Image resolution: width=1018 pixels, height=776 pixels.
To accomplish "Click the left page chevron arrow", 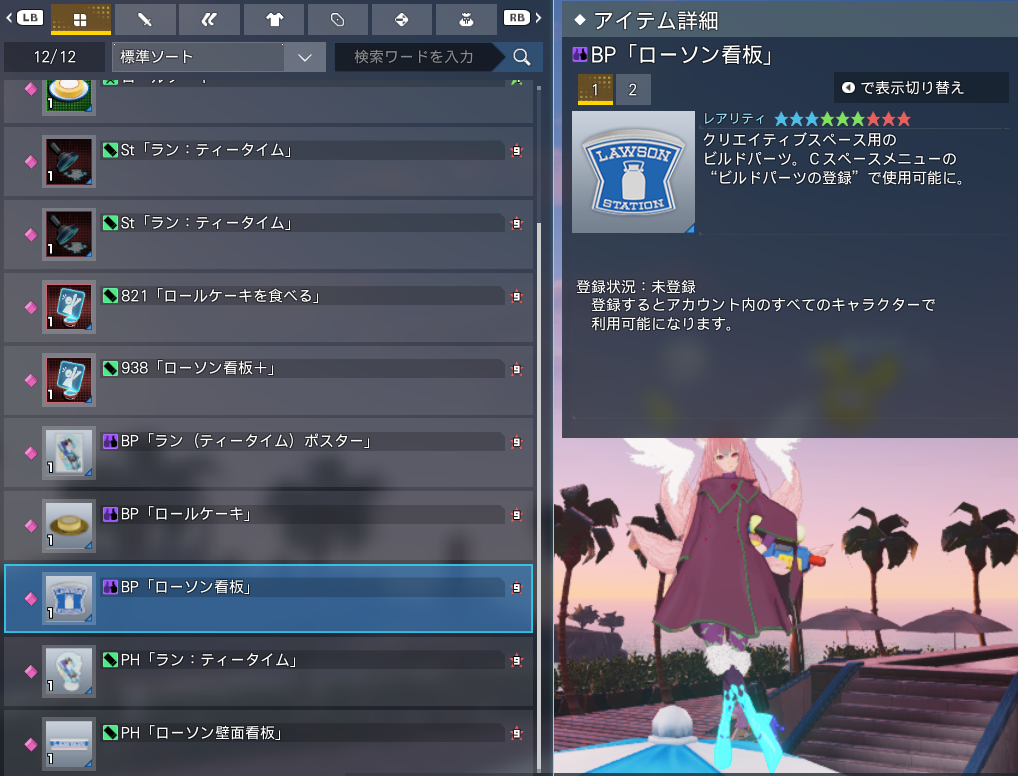I will [10, 19].
